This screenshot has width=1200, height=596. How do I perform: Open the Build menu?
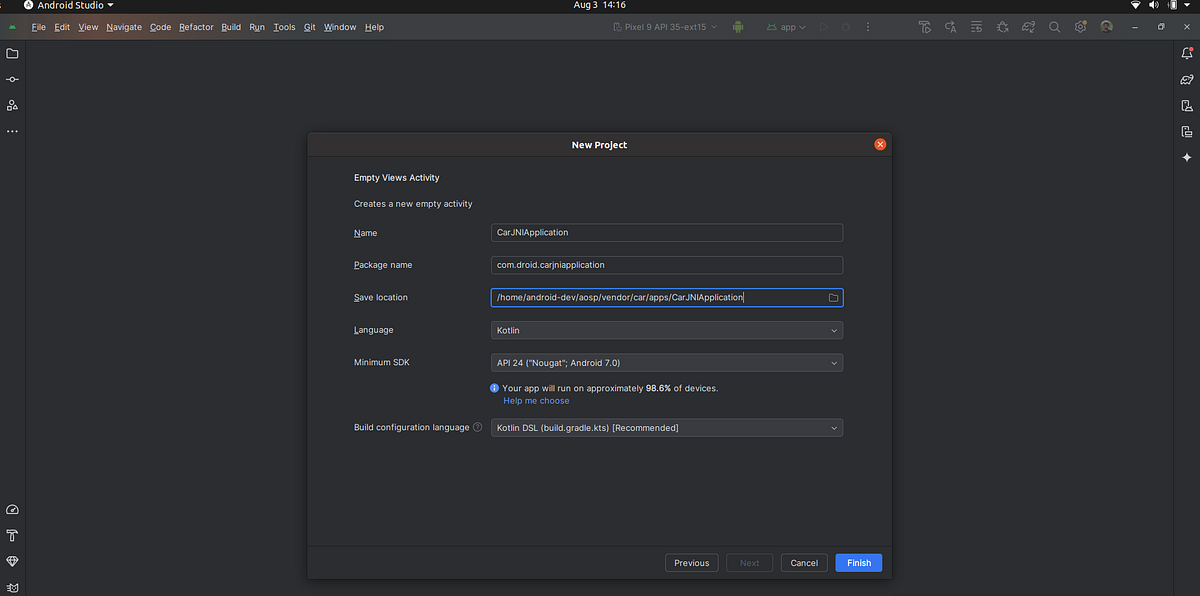(x=231, y=27)
